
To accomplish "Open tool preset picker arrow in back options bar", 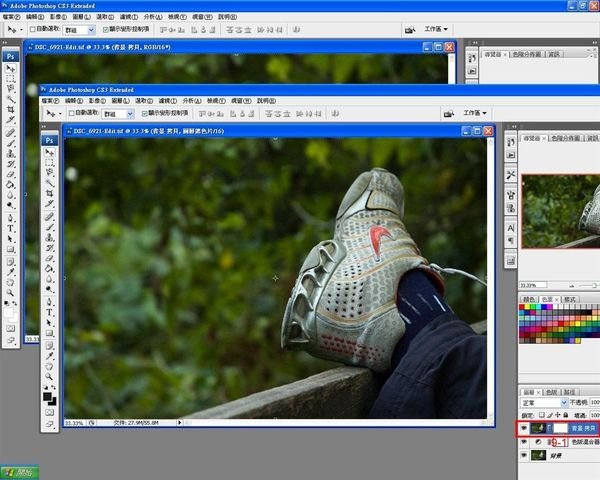I will pos(21,29).
